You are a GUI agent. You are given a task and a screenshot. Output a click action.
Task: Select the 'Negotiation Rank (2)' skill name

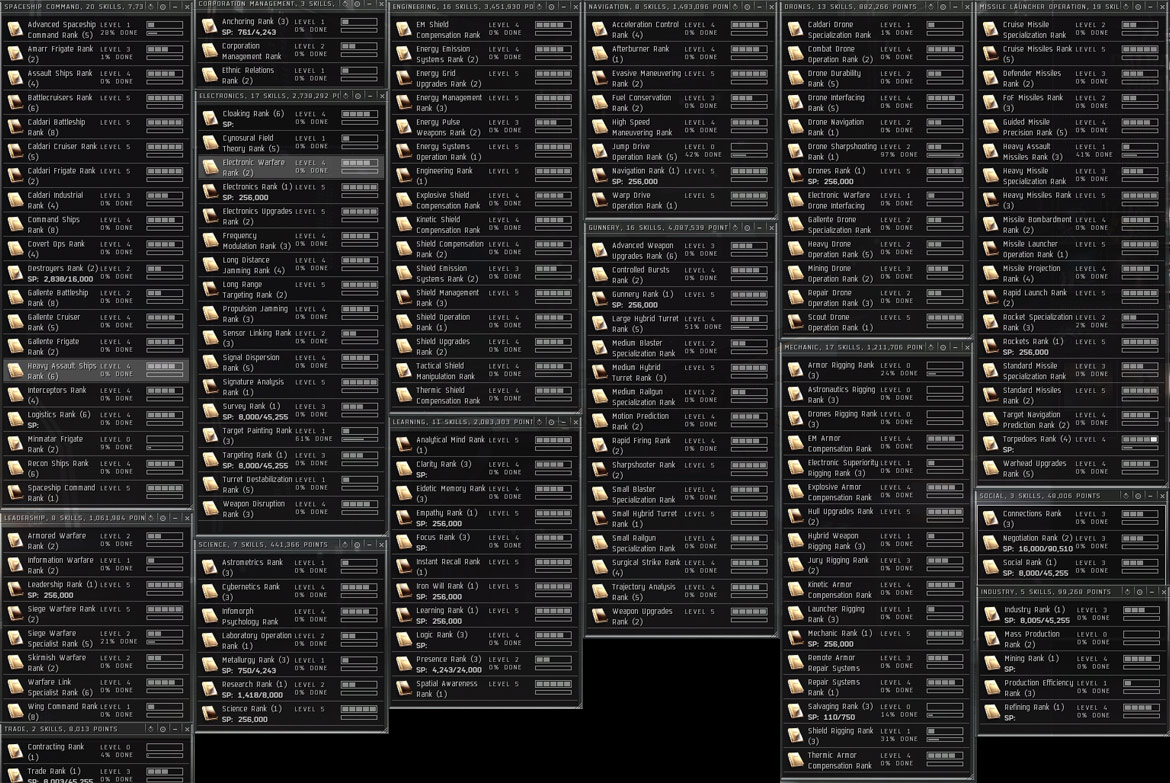[x=1037, y=538]
